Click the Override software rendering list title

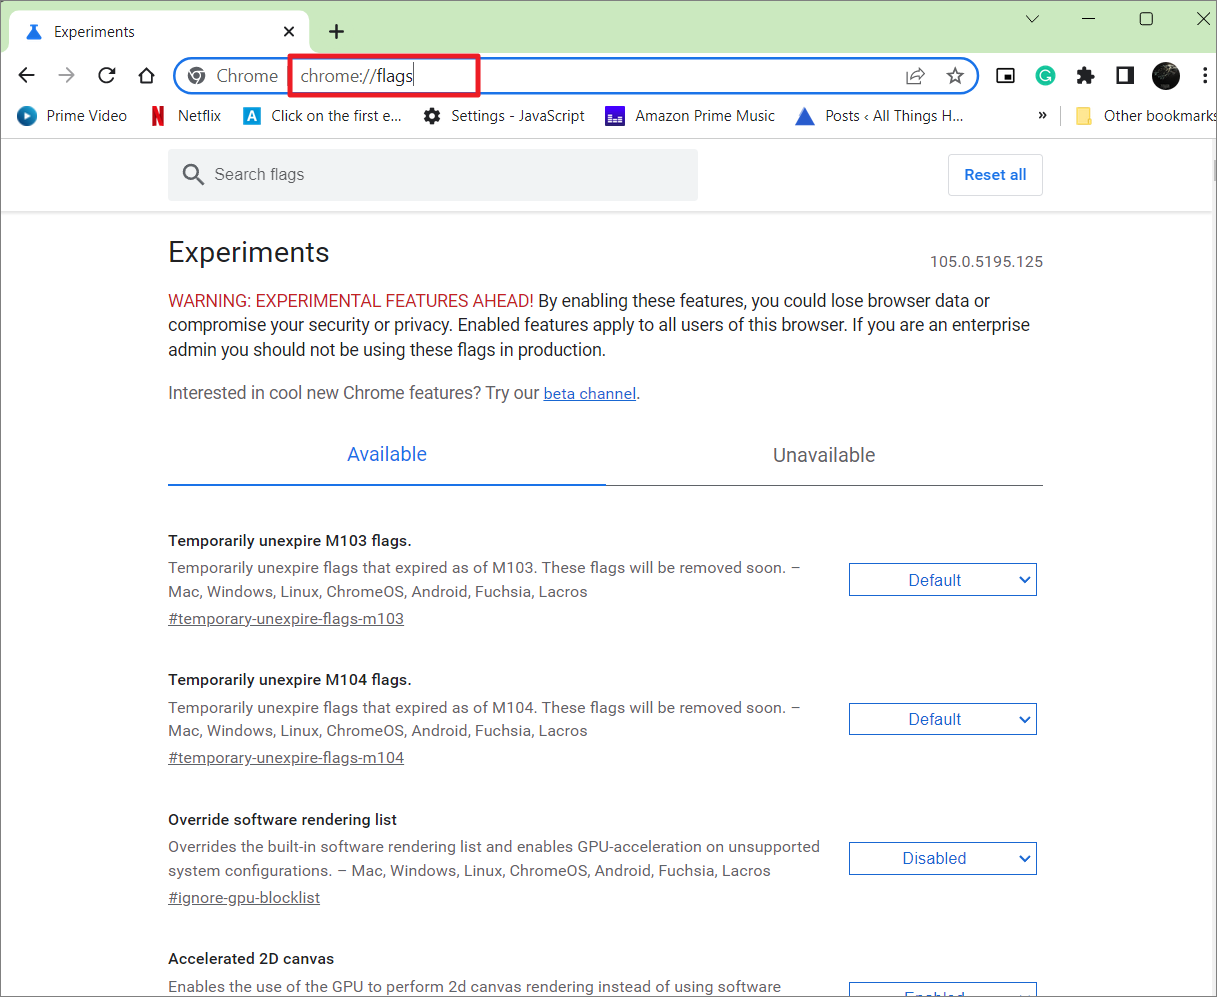coord(283,820)
